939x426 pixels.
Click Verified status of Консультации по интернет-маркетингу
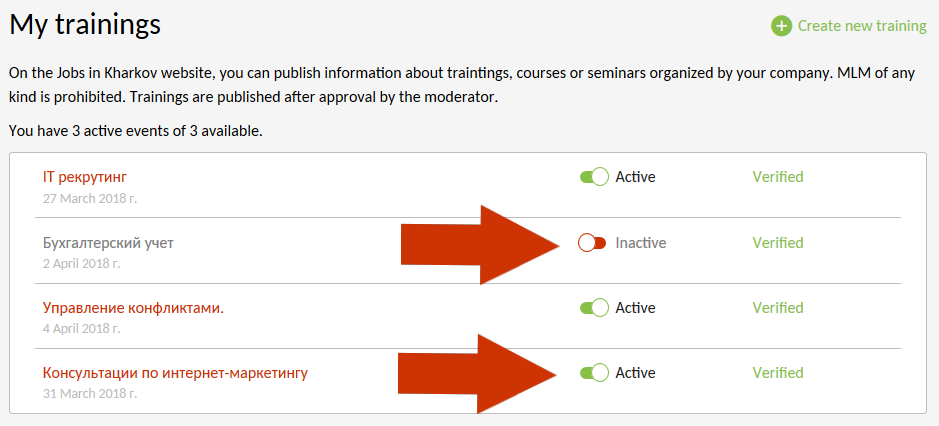tap(778, 373)
